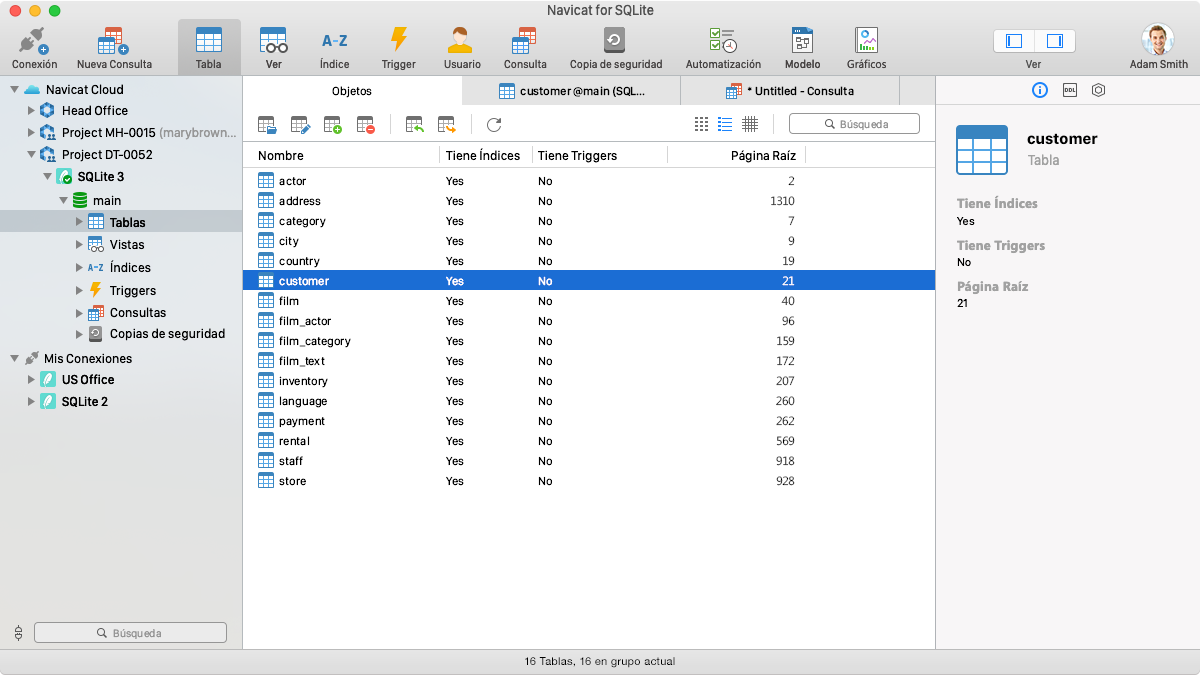
Task: Open the Modelo tool in the toolbar
Action: tap(802, 45)
